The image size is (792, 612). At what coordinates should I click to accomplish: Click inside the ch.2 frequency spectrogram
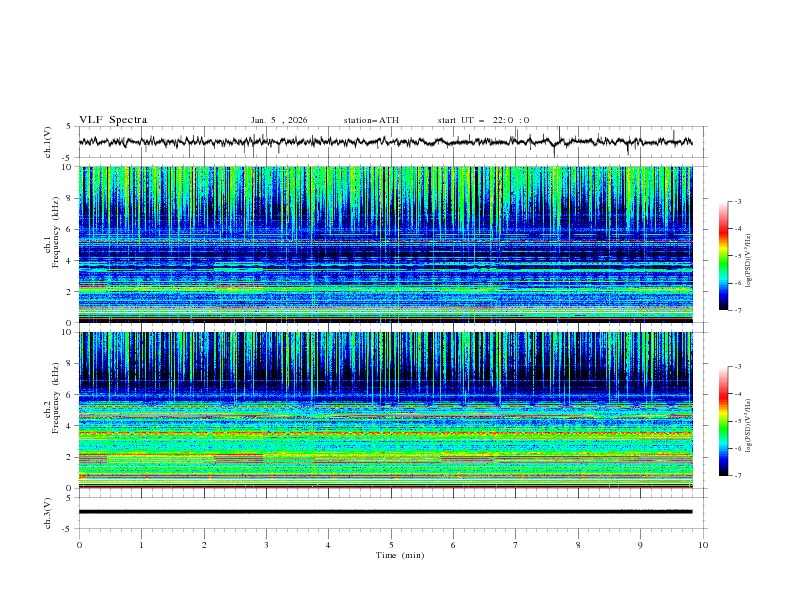(x=390, y=409)
